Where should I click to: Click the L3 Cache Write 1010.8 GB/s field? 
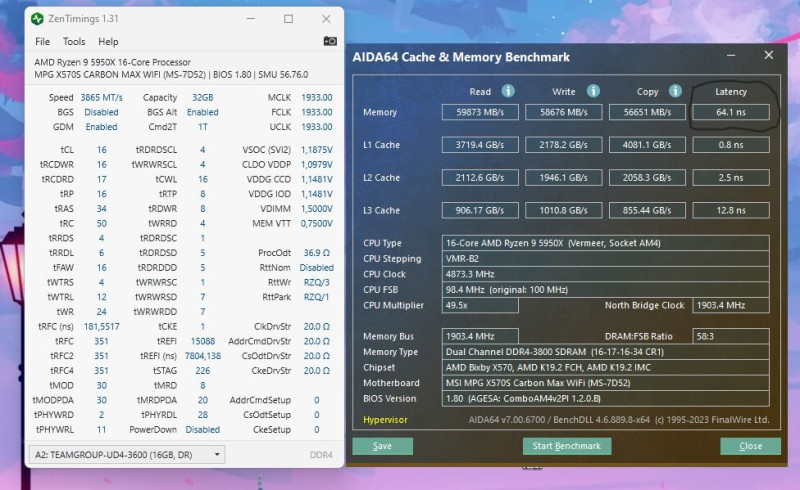click(x=564, y=210)
